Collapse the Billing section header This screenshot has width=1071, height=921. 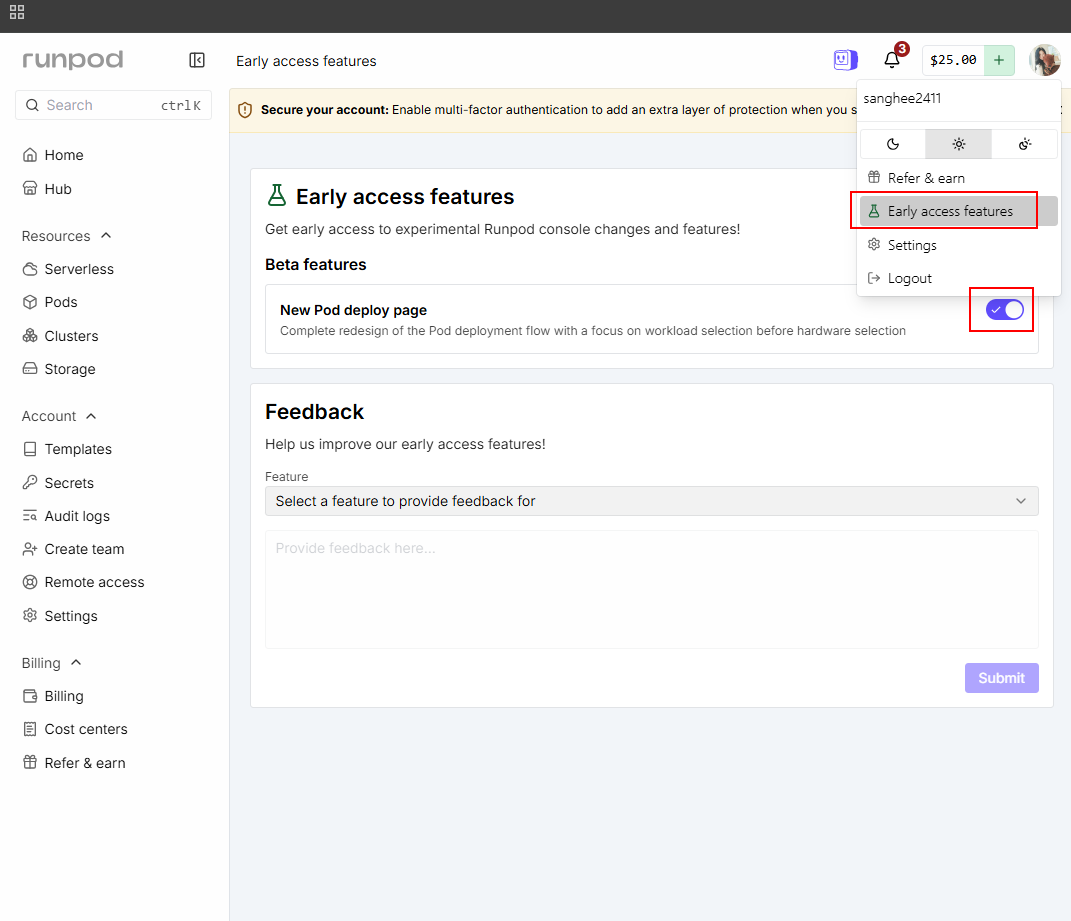(52, 663)
